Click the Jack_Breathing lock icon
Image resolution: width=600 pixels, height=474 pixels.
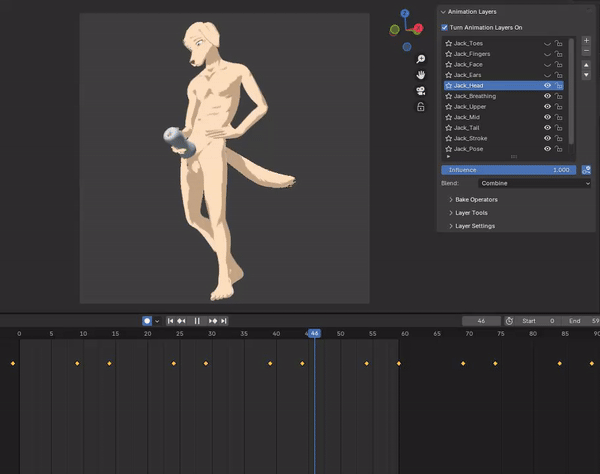click(559, 96)
